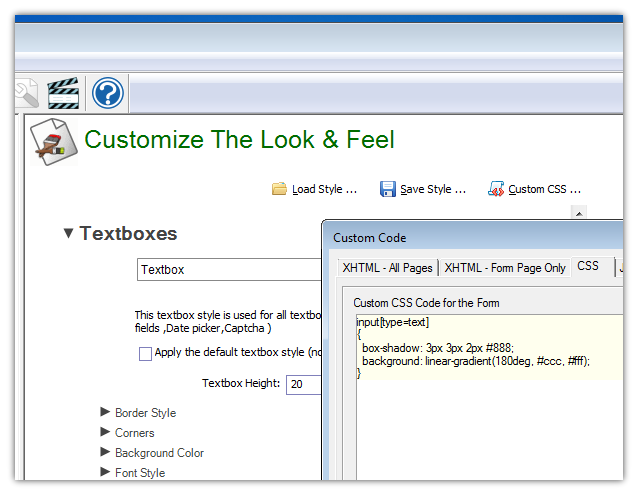Open the blue question mark help icon
The width and height of the screenshot is (638, 495).
(x=108, y=93)
